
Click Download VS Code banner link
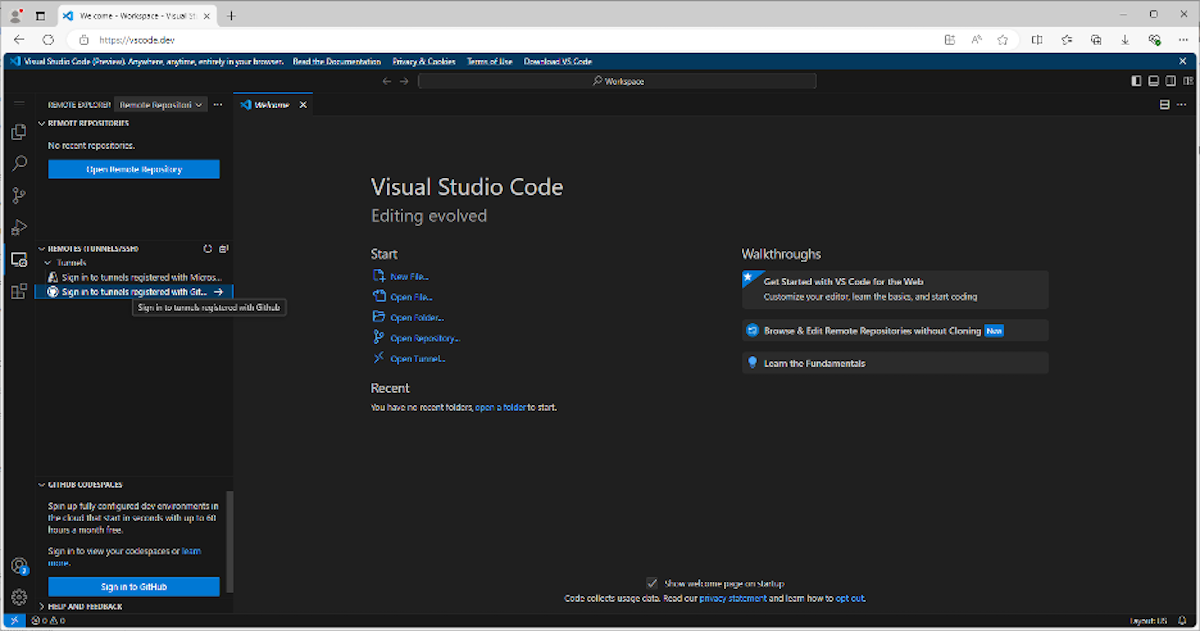point(558,61)
